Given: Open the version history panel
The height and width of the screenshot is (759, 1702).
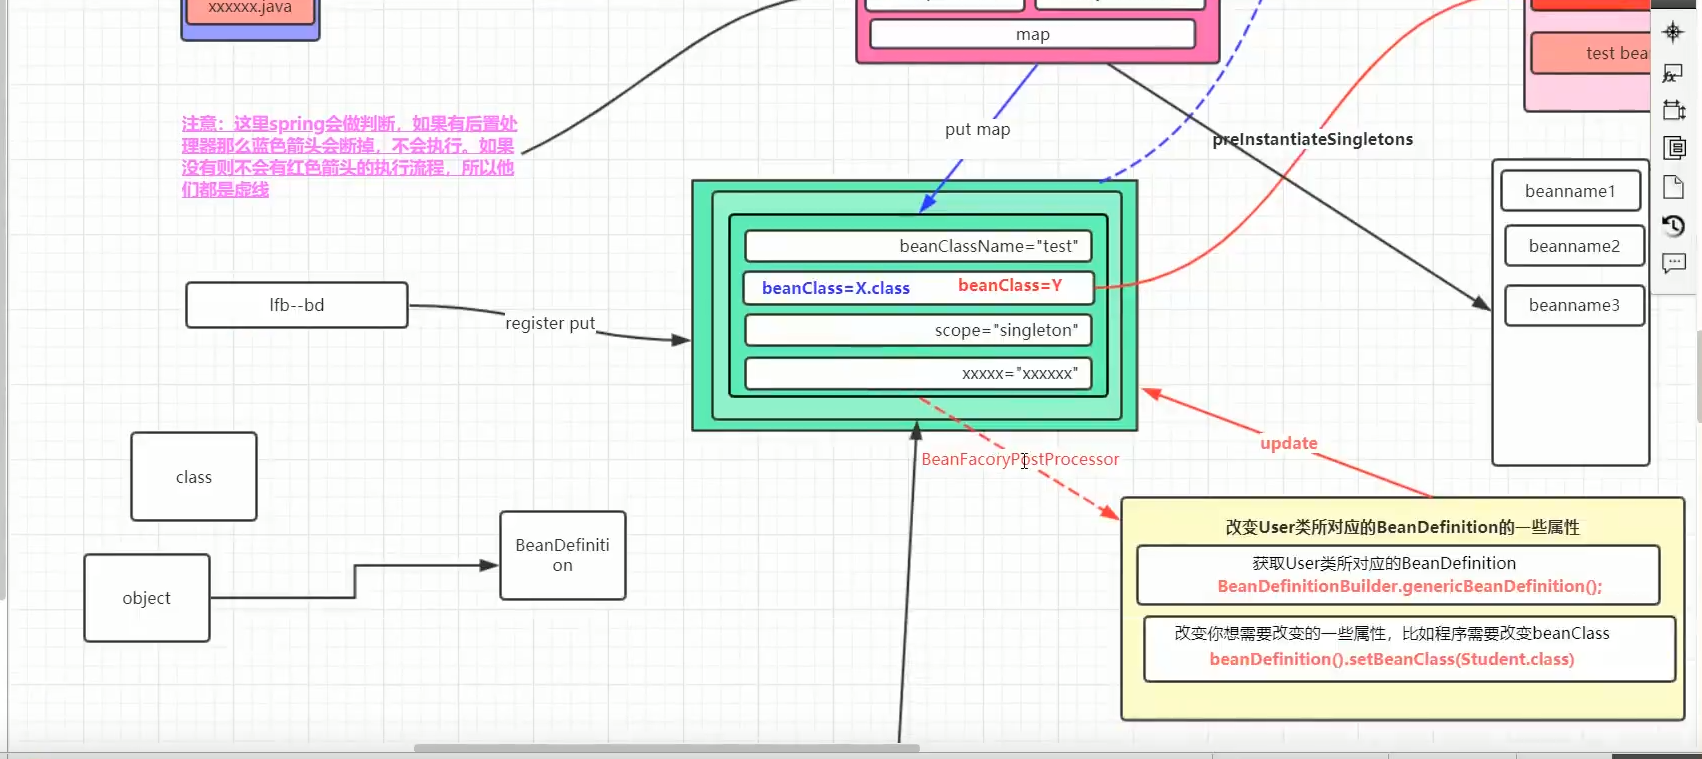Looking at the screenshot, I should (1673, 226).
